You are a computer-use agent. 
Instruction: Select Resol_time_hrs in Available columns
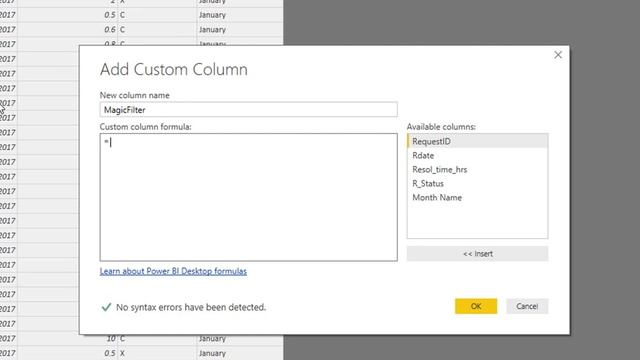(477, 169)
